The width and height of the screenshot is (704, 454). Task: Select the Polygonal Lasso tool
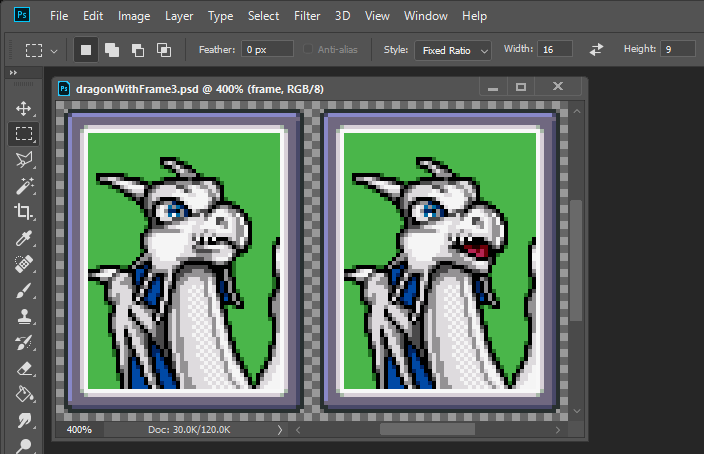(x=24, y=160)
